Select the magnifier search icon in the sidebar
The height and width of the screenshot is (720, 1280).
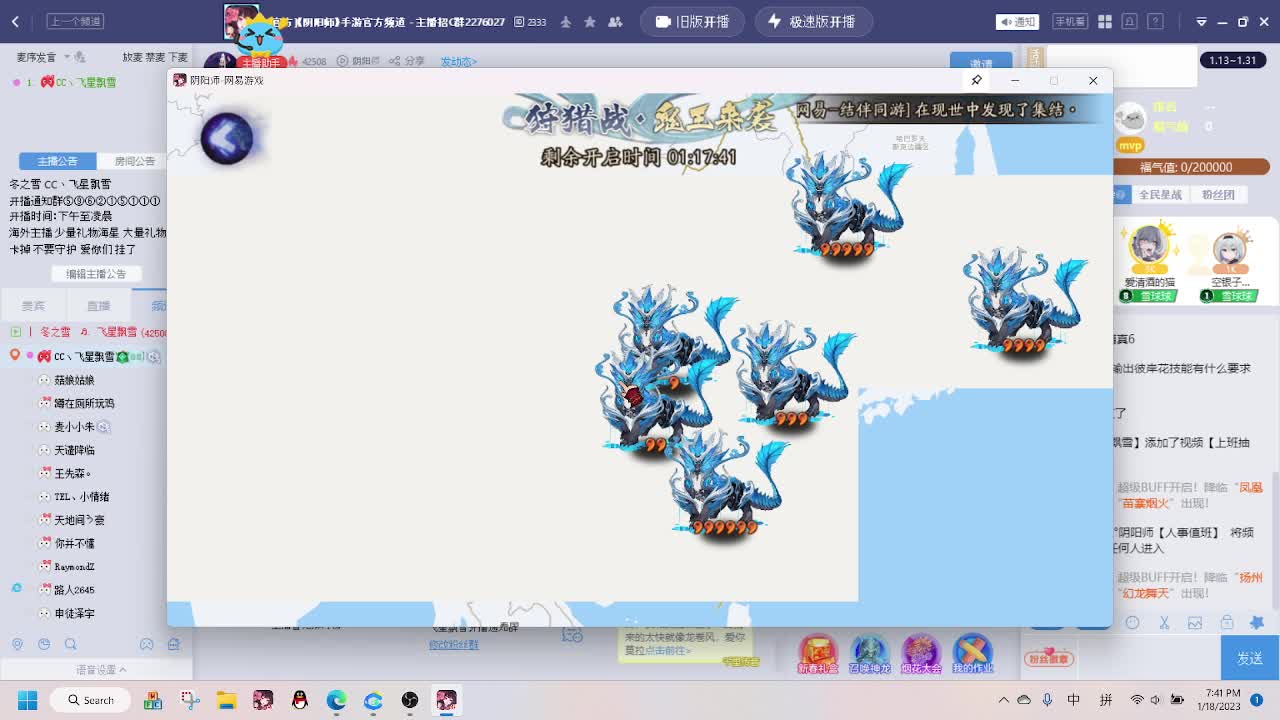coord(70,644)
